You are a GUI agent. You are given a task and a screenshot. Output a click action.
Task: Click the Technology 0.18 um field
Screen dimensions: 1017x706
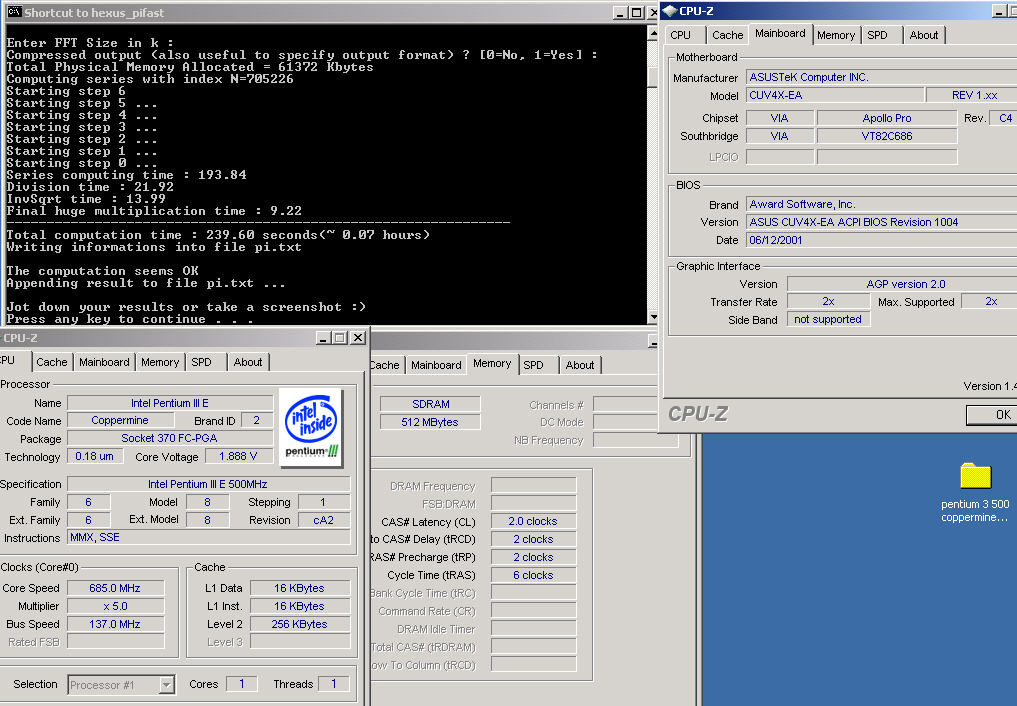click(95, 456)
